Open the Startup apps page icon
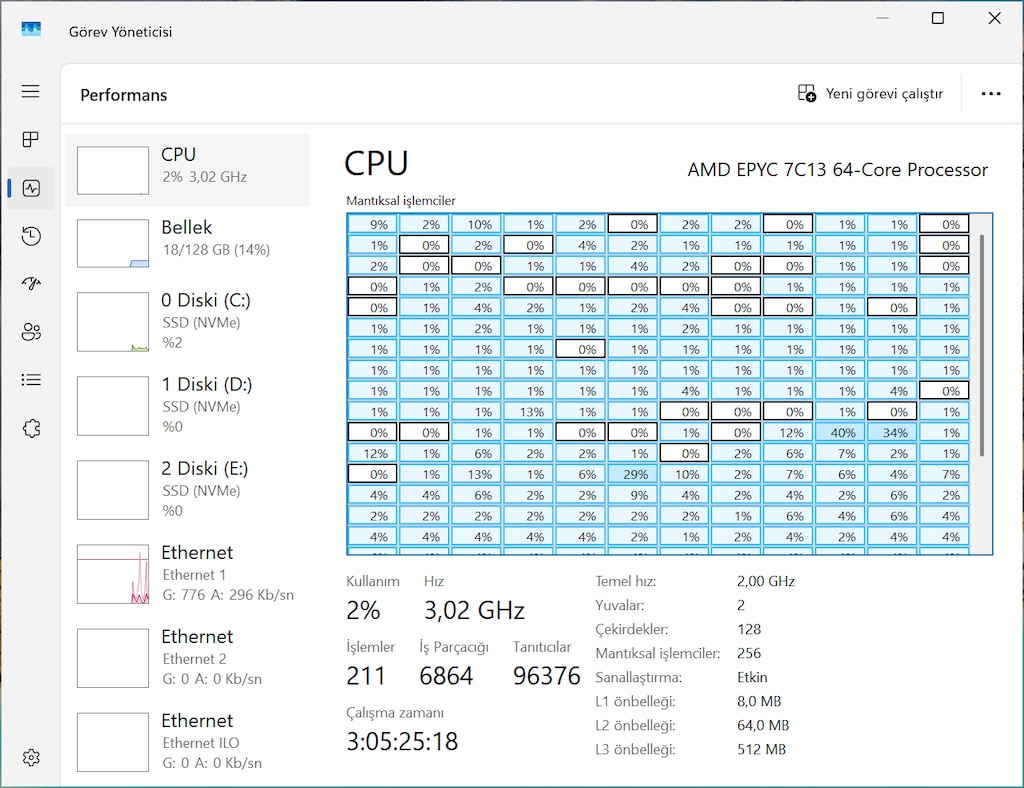Screen dimensions: 1024x788 coord(31,283)
